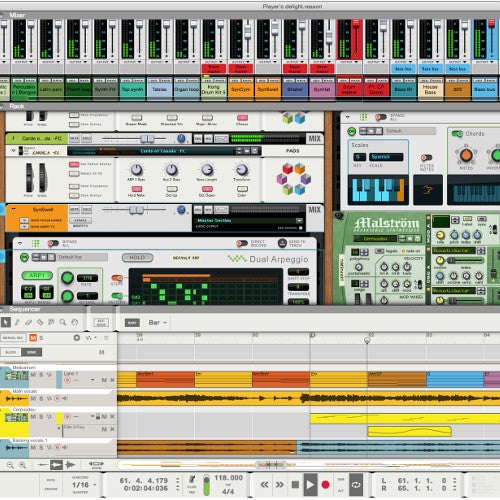Select the House Bass mixer channel label
Image resolution: width=500 pixels, height=500 pixels.
430,89
